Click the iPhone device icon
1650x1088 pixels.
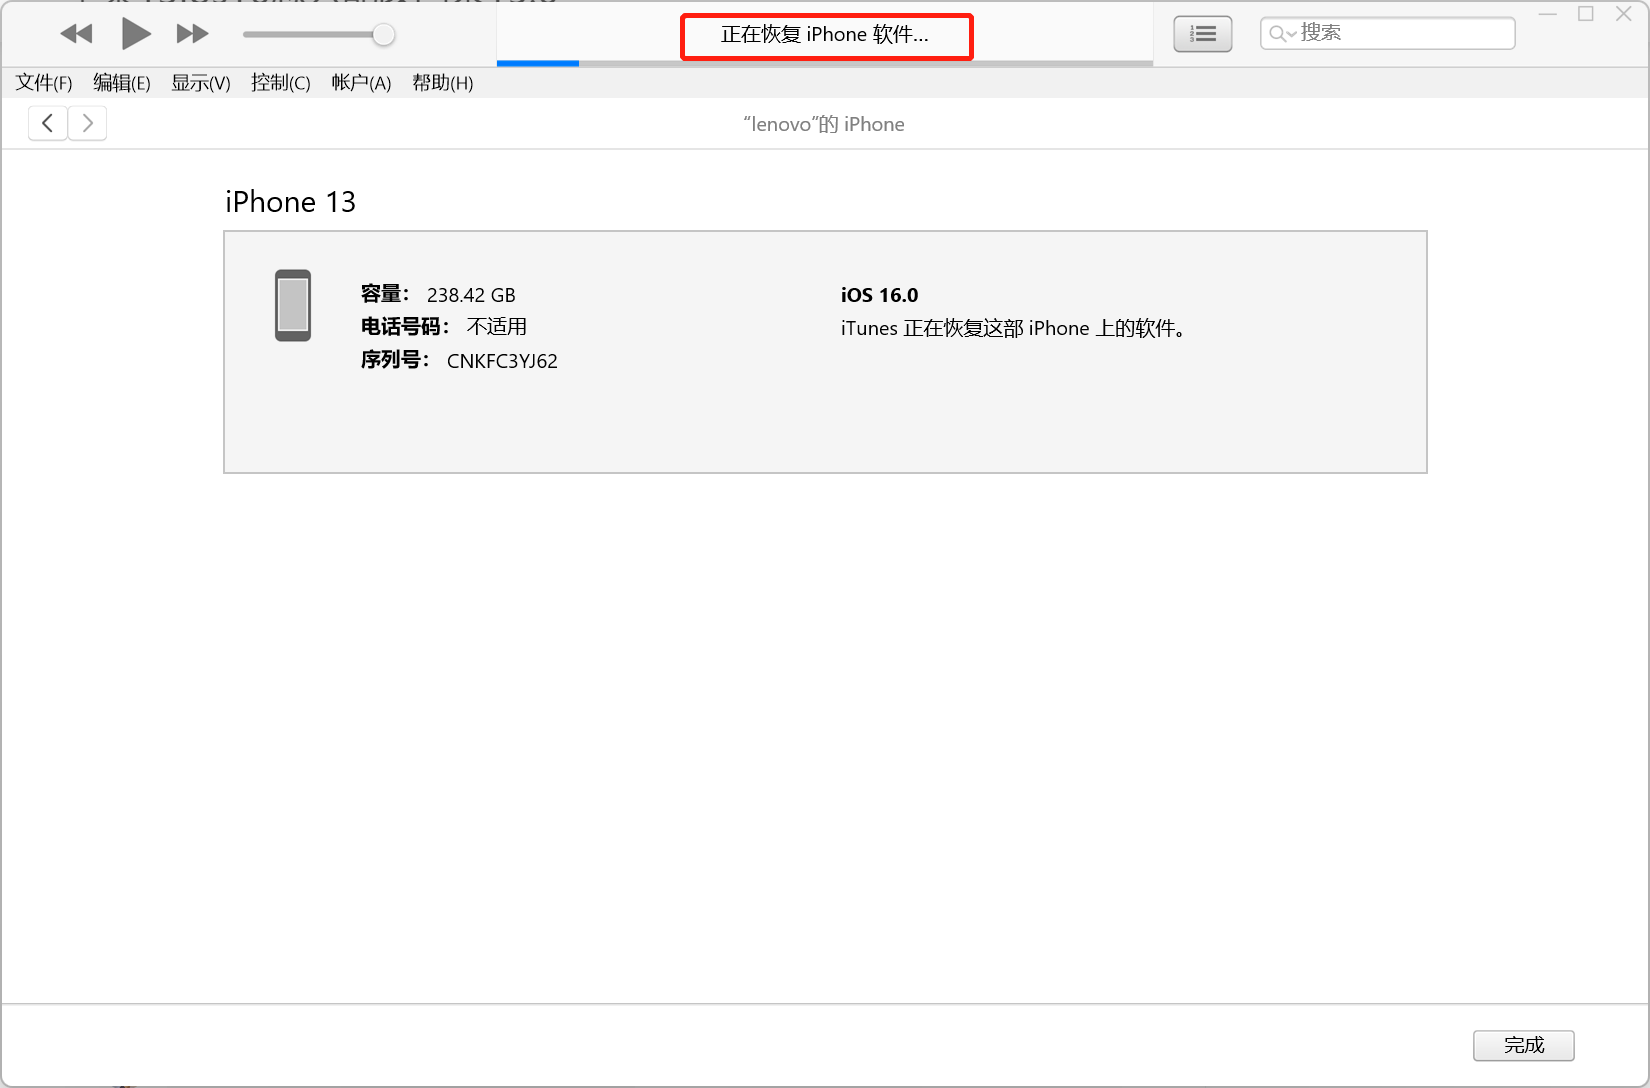point(293,305)
